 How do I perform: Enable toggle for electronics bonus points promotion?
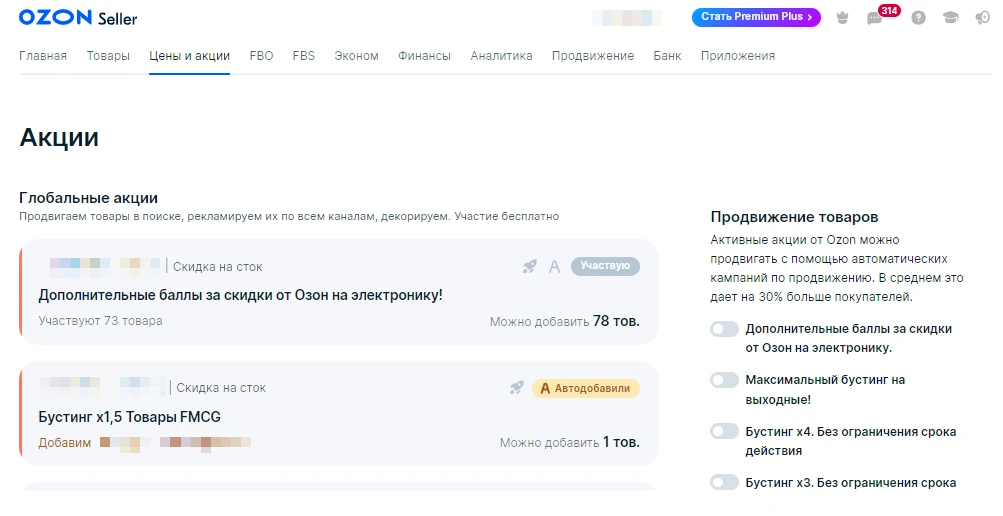pyautogui.click(x=724, y=329)
